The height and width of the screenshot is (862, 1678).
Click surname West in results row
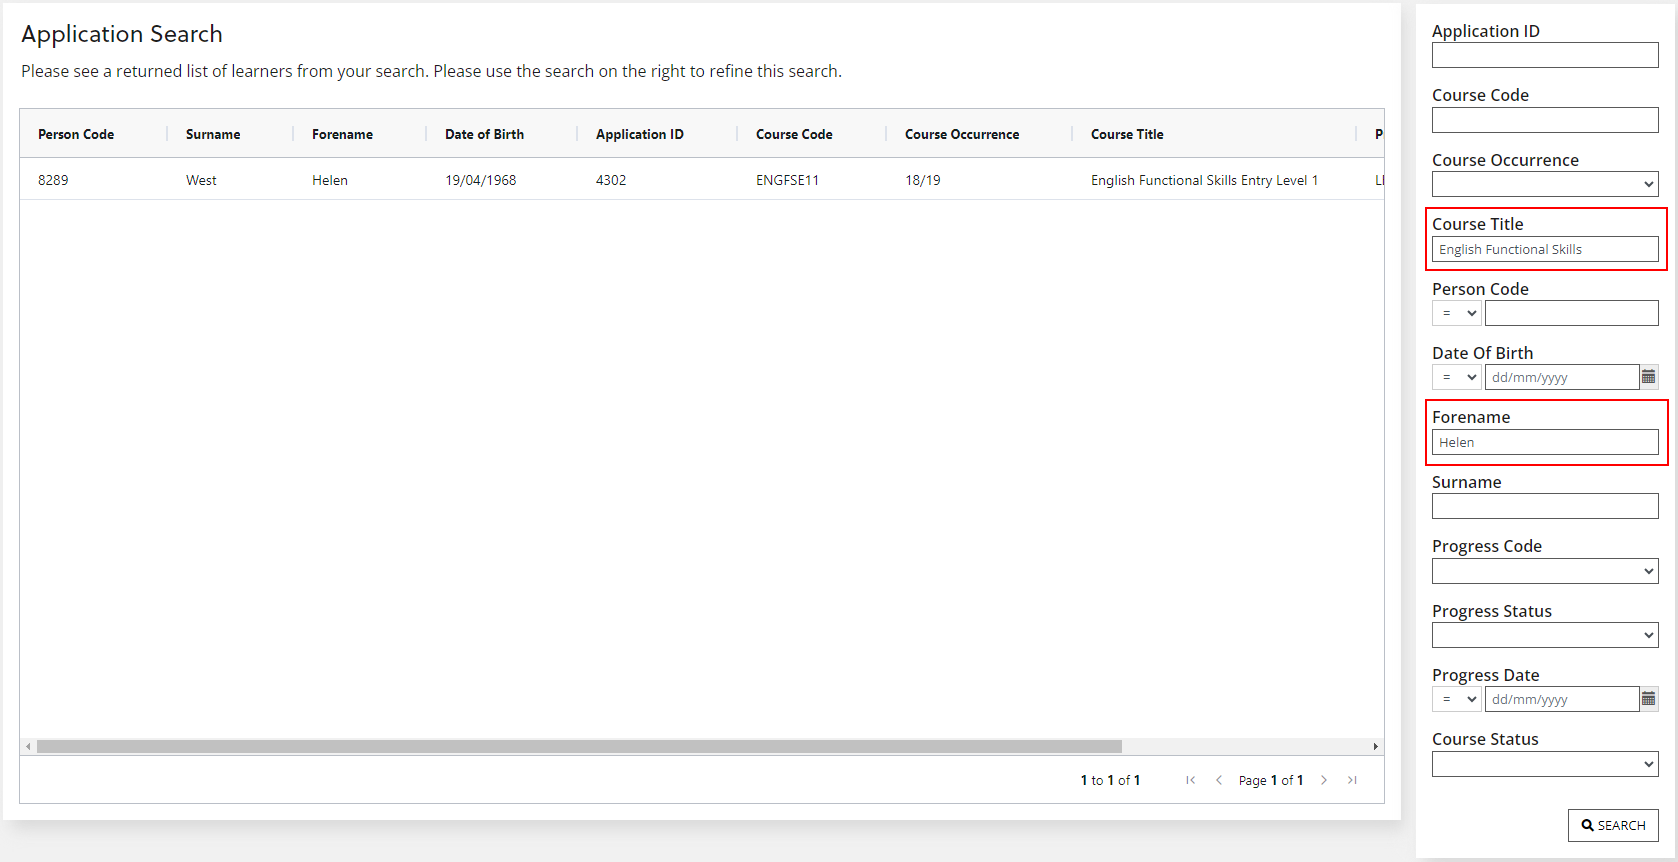(x=201, y=180)
